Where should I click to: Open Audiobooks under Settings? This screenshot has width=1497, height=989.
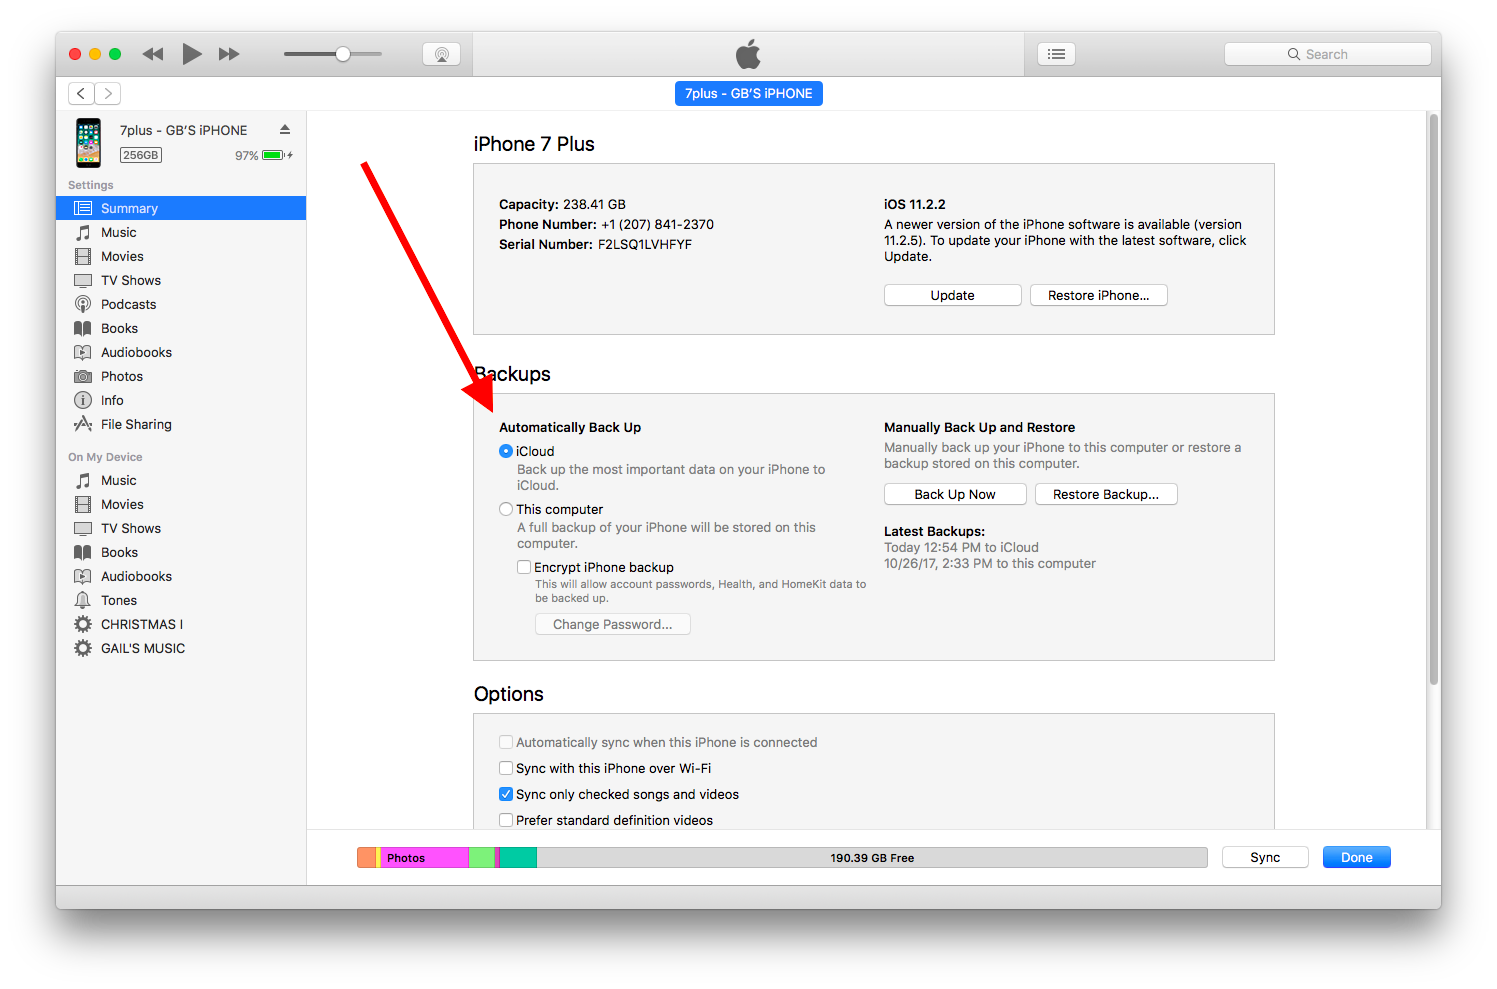181,352
